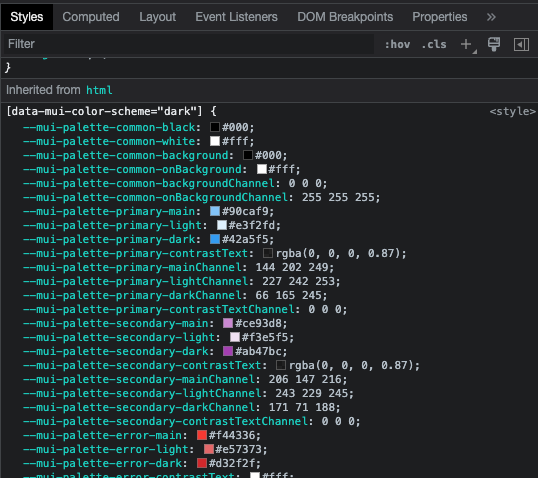Open swatch for --mui-palette-primary-light #e3f2fd
Image resolution: width=538 pixels, height=478 pixels.
click(222, 225)
